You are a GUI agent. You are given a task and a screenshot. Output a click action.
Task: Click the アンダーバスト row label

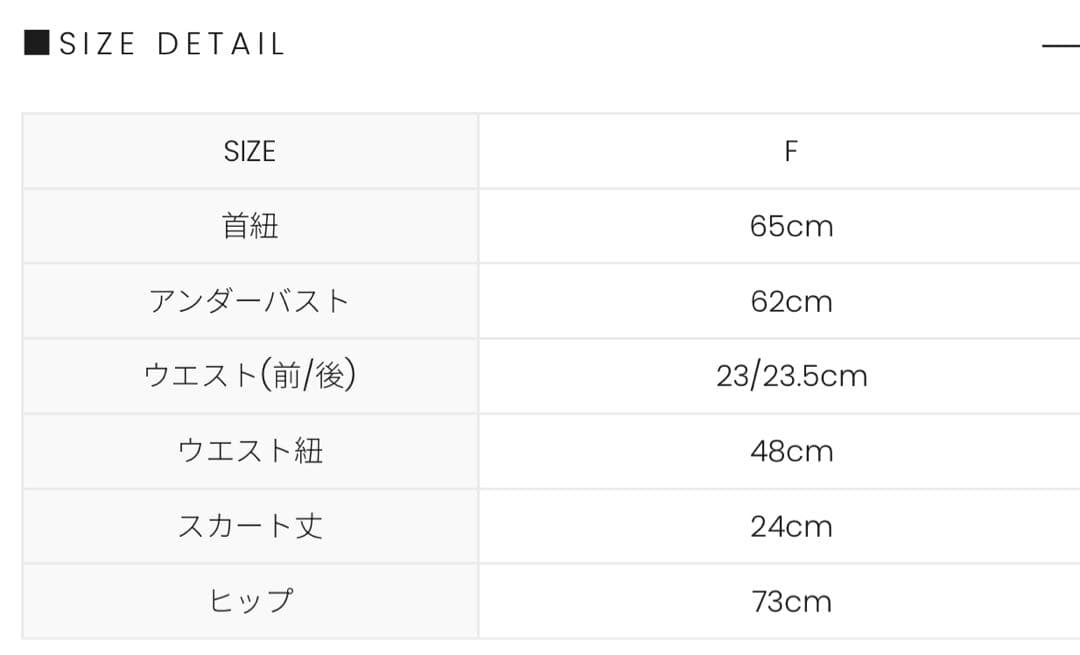[250, 301]
